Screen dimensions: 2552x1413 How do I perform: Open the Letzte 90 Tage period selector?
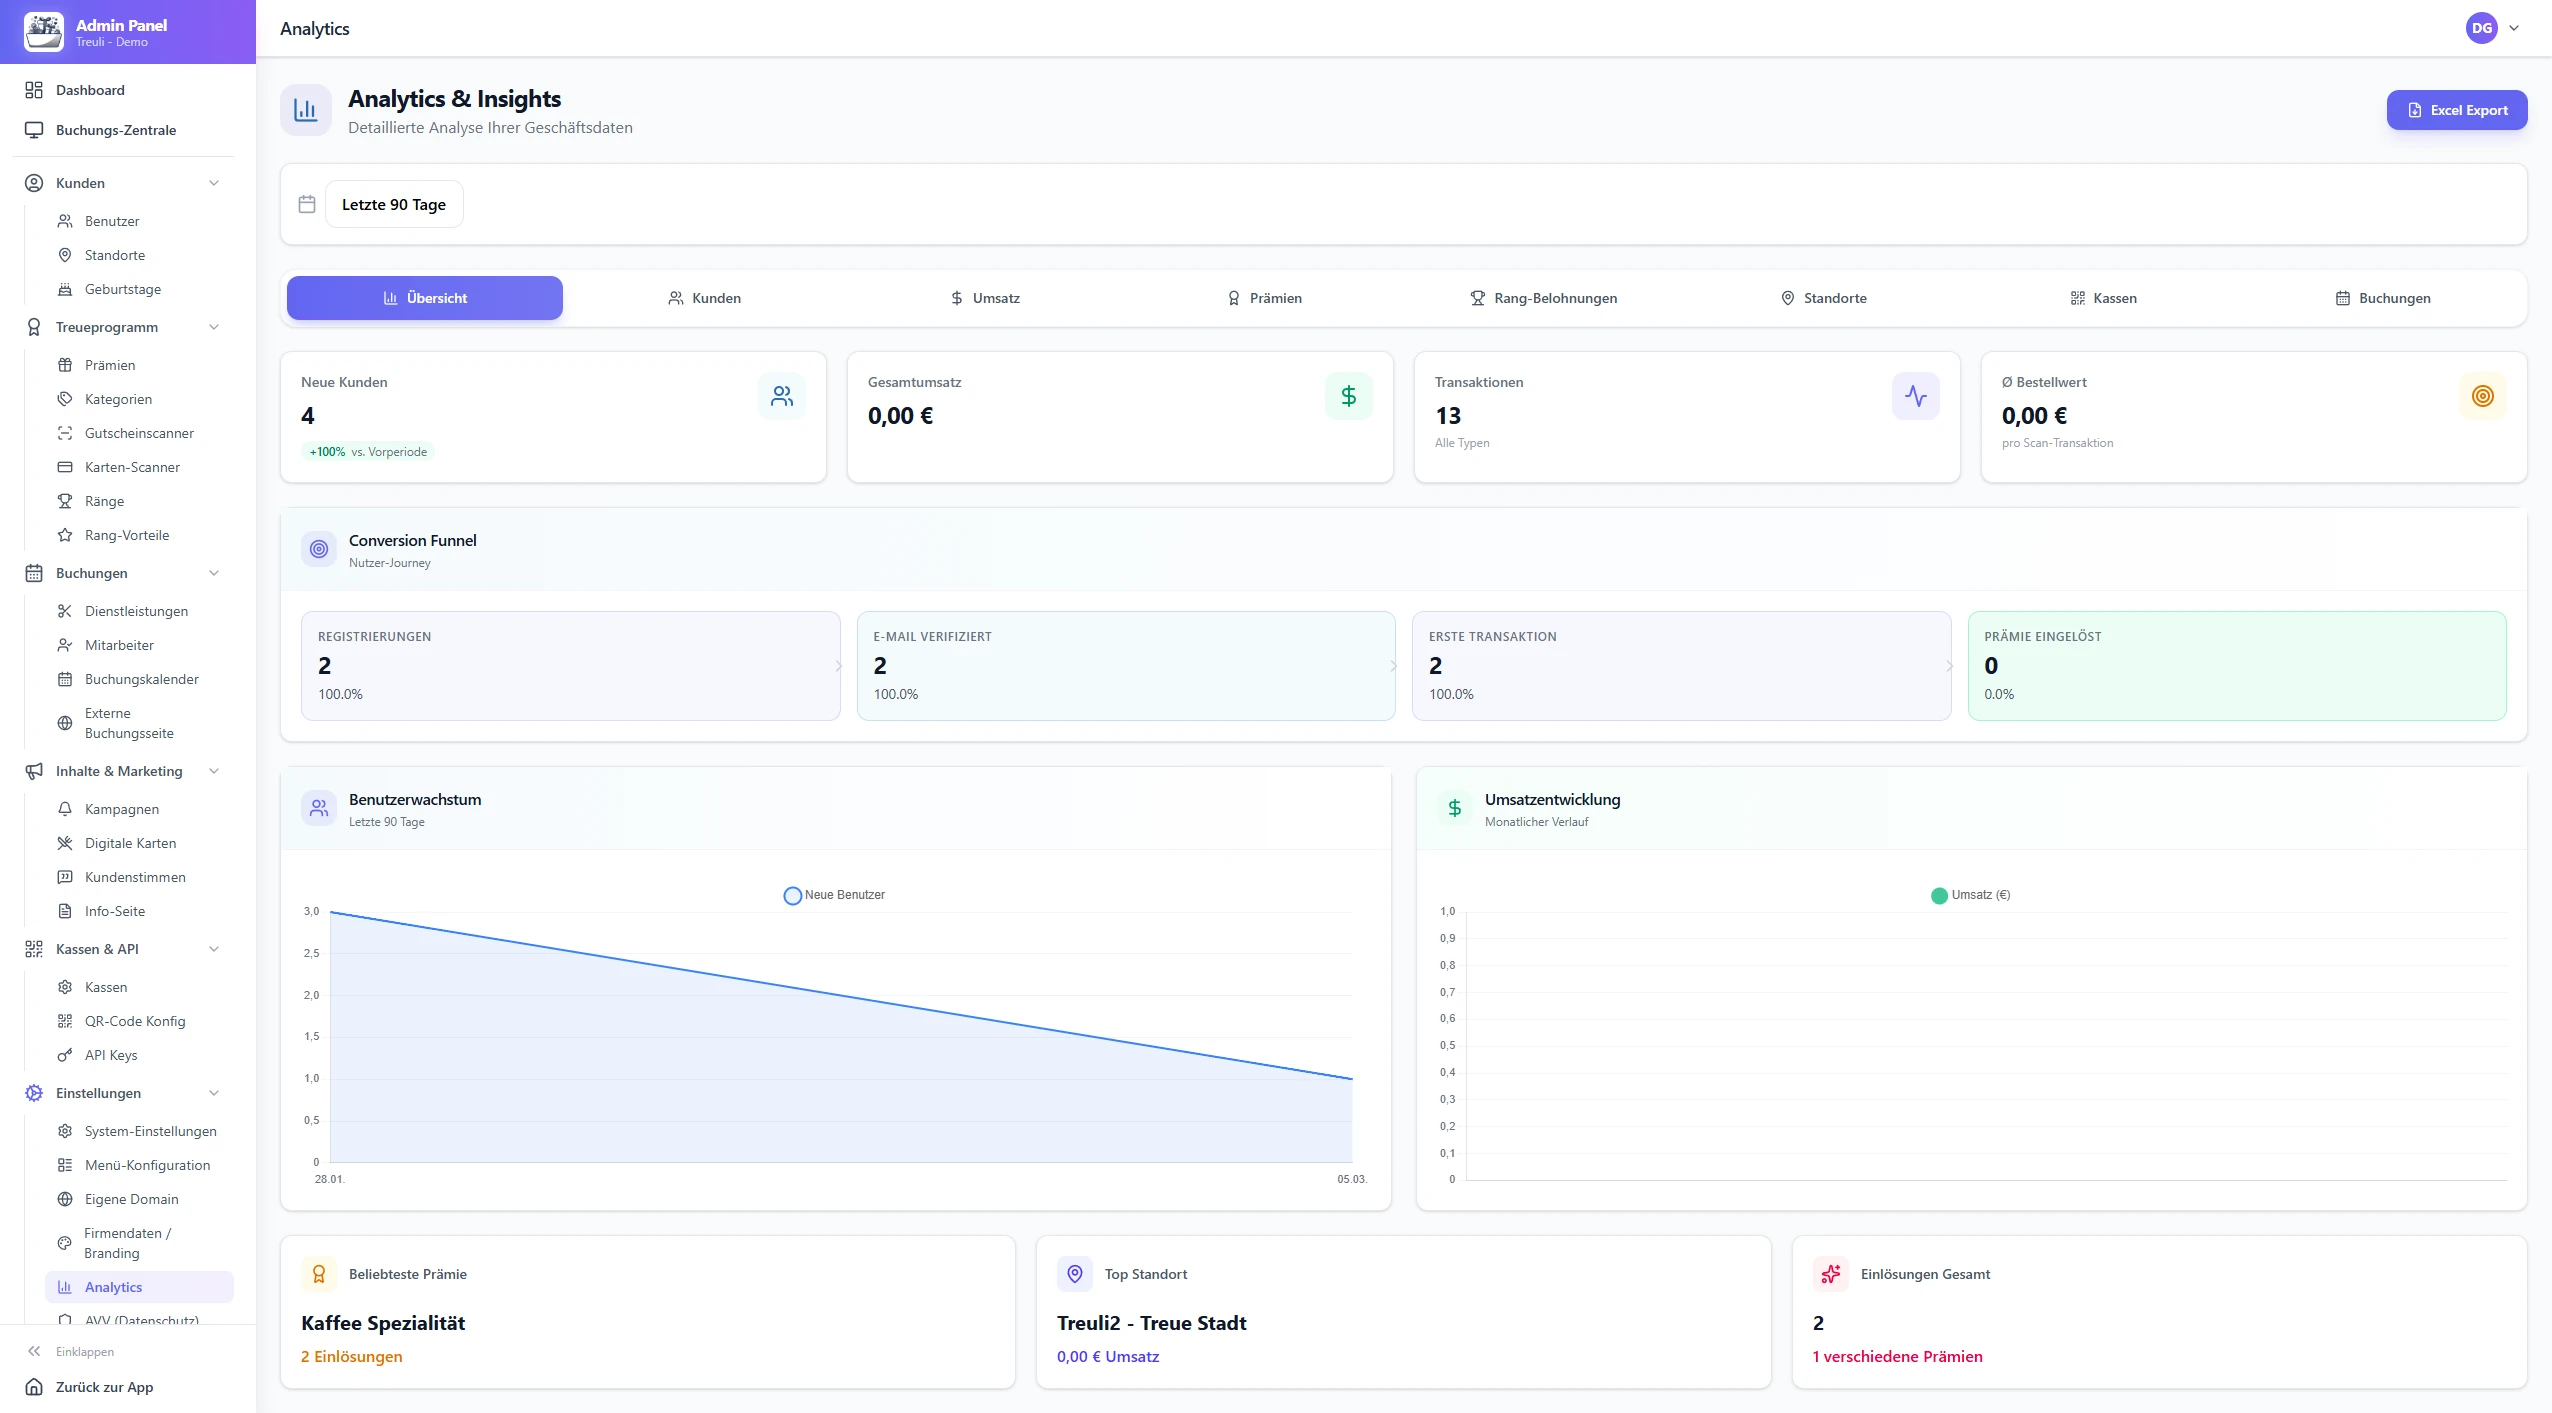[394, 204]
